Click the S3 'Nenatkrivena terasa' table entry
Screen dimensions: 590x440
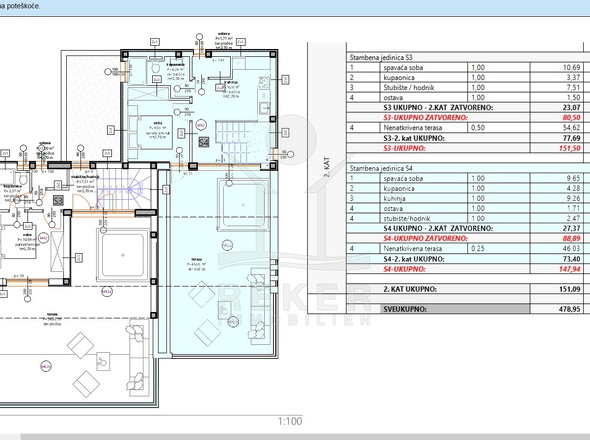[x=407, y=128]
